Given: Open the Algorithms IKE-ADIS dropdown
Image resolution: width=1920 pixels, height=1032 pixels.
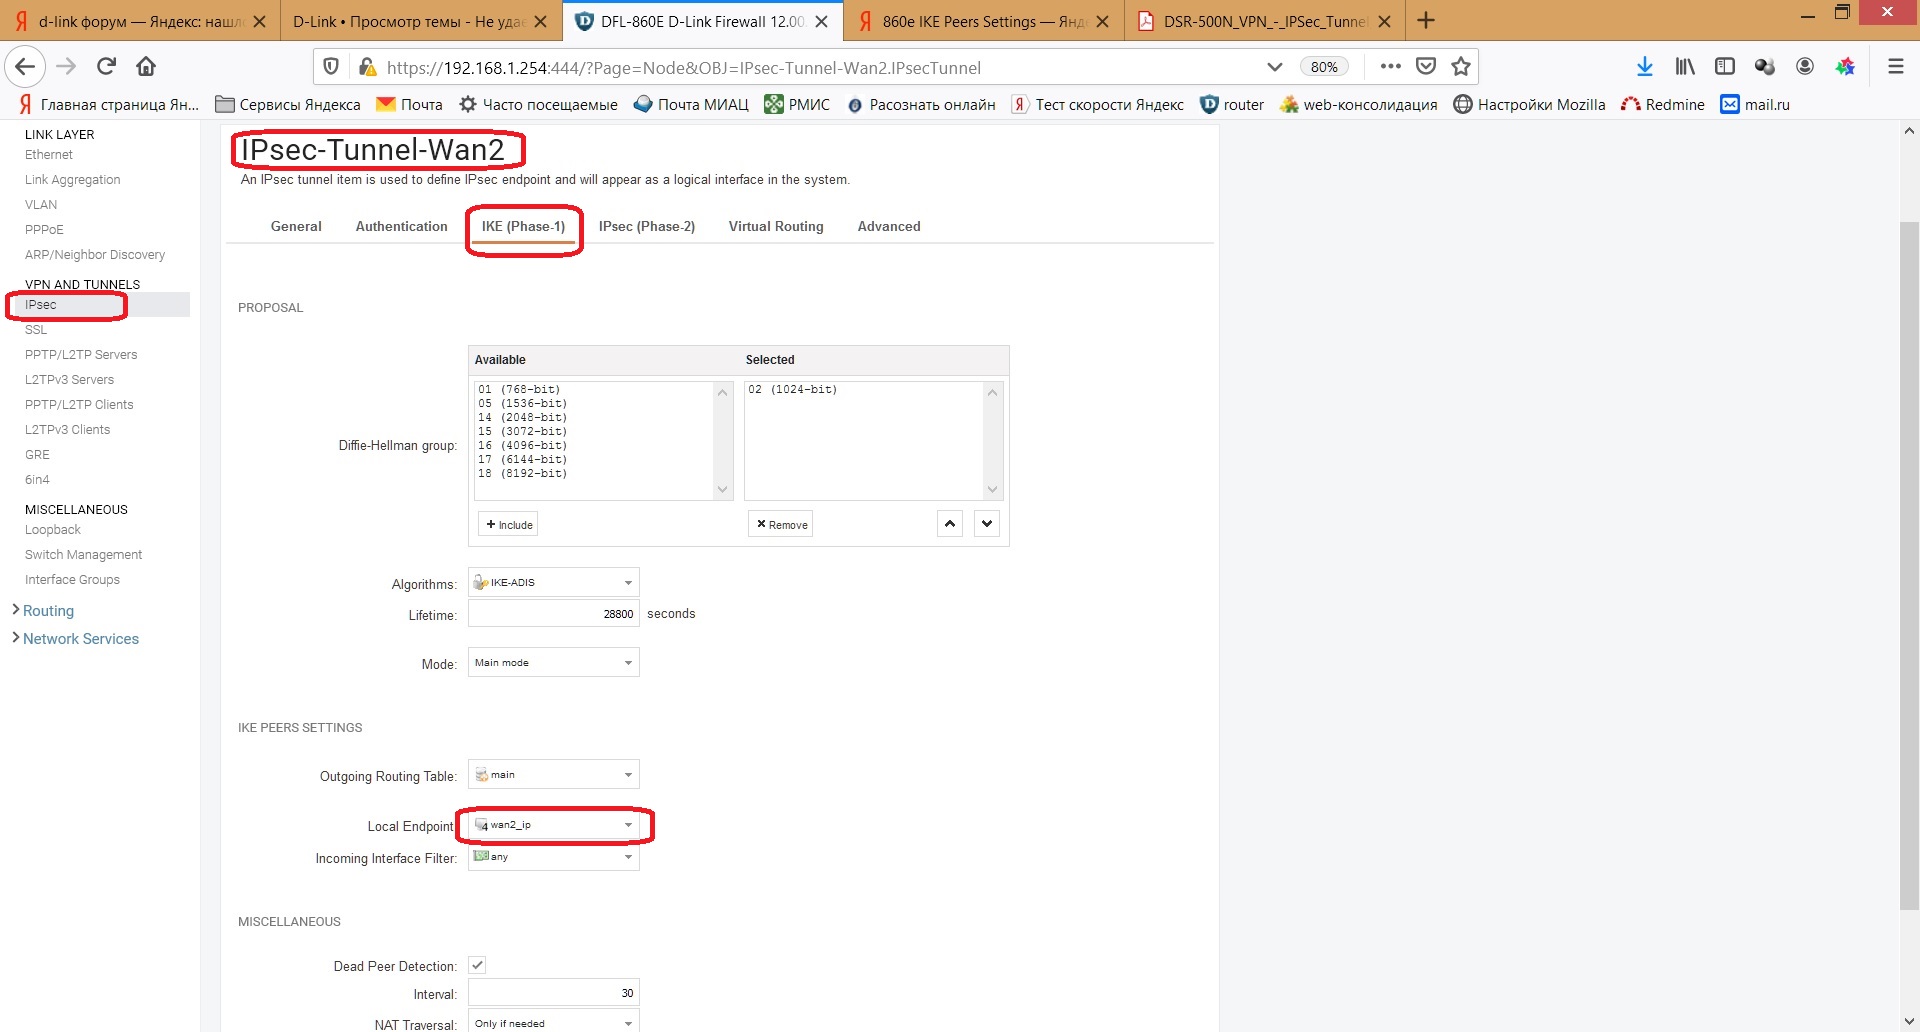Looking at the screenshot, I should [554, 583].
